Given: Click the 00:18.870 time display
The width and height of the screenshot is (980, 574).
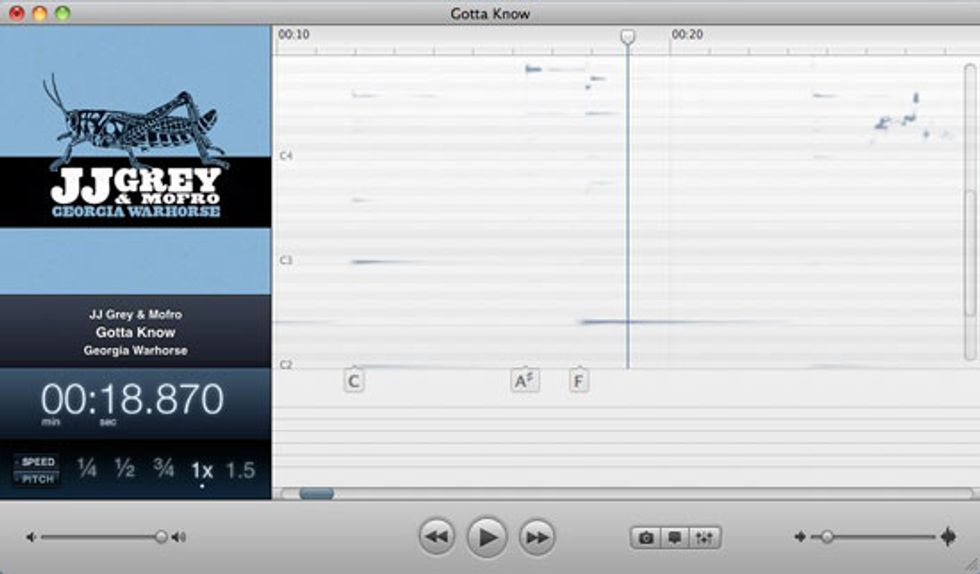Looking at the screenshot, I should pyautogui.click(x=132, y=399).
